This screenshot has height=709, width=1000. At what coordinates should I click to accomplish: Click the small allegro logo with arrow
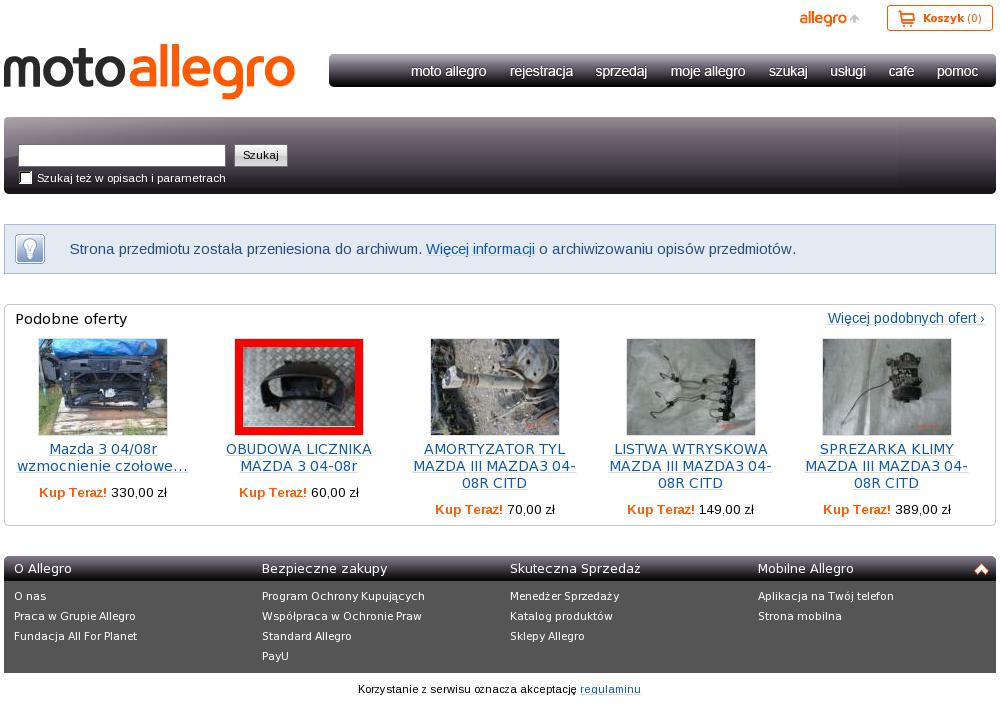(829, 18)
